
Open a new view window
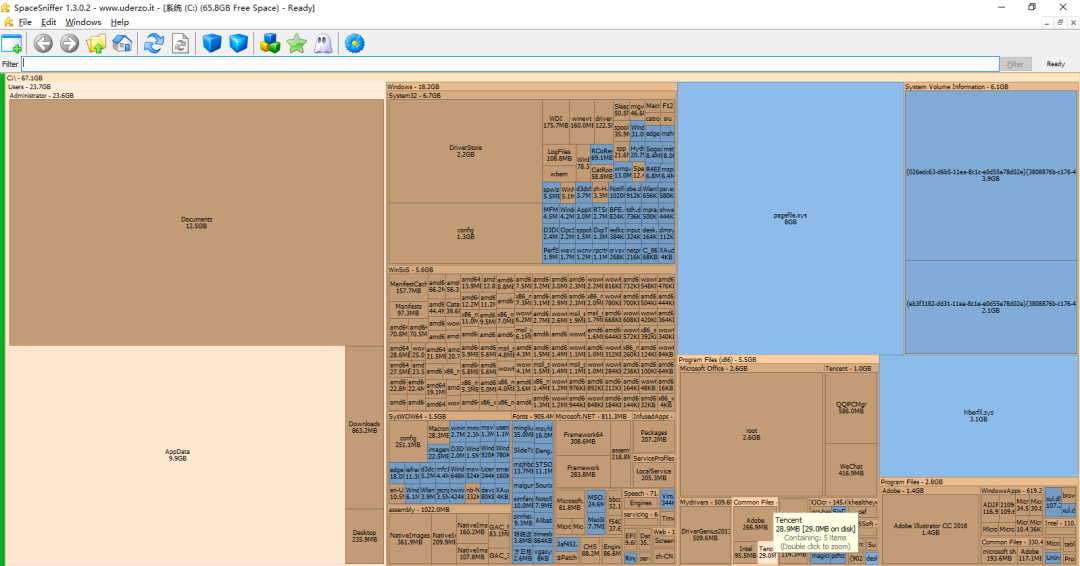[x=11, y=43]
